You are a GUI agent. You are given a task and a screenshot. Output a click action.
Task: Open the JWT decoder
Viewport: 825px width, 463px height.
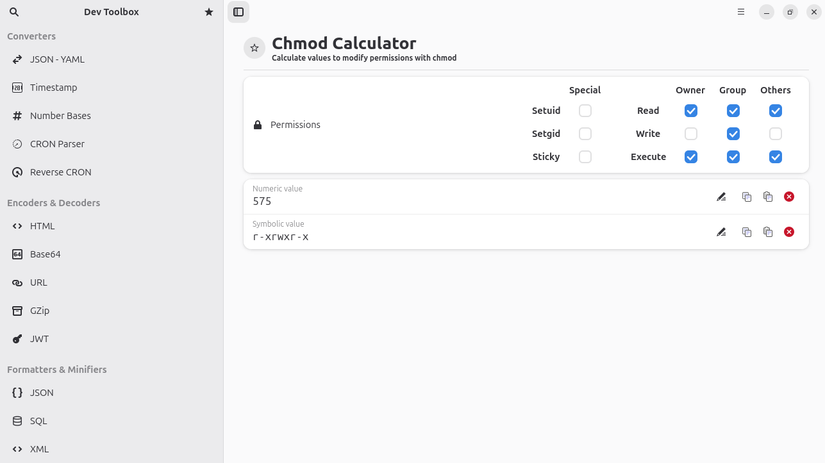[x=112, y=339]
